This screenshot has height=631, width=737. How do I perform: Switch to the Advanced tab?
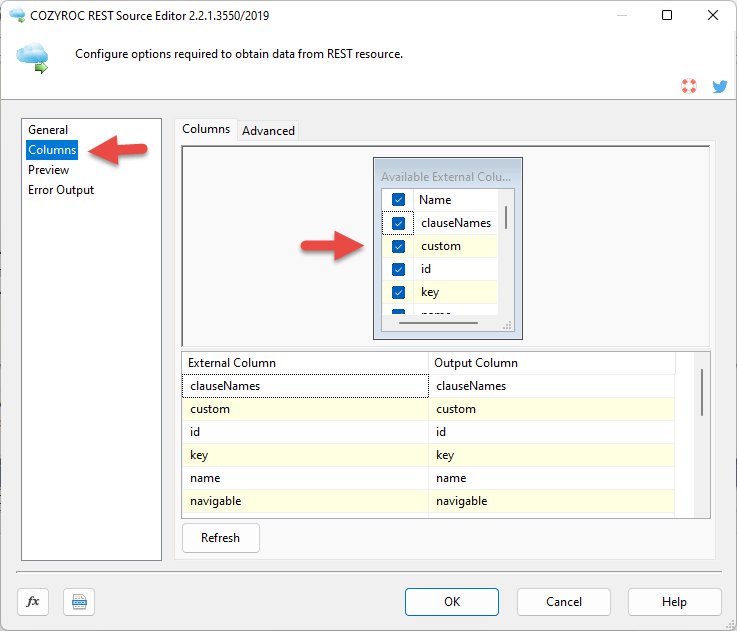(x=268, y=131)
